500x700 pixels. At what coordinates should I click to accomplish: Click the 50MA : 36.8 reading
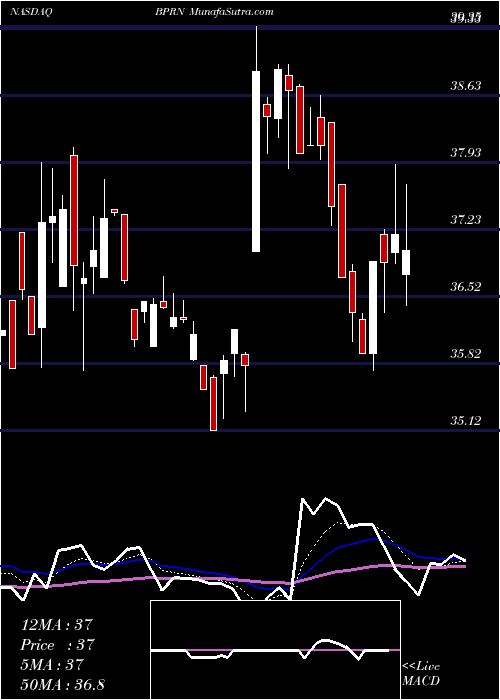tap(62, 684)
